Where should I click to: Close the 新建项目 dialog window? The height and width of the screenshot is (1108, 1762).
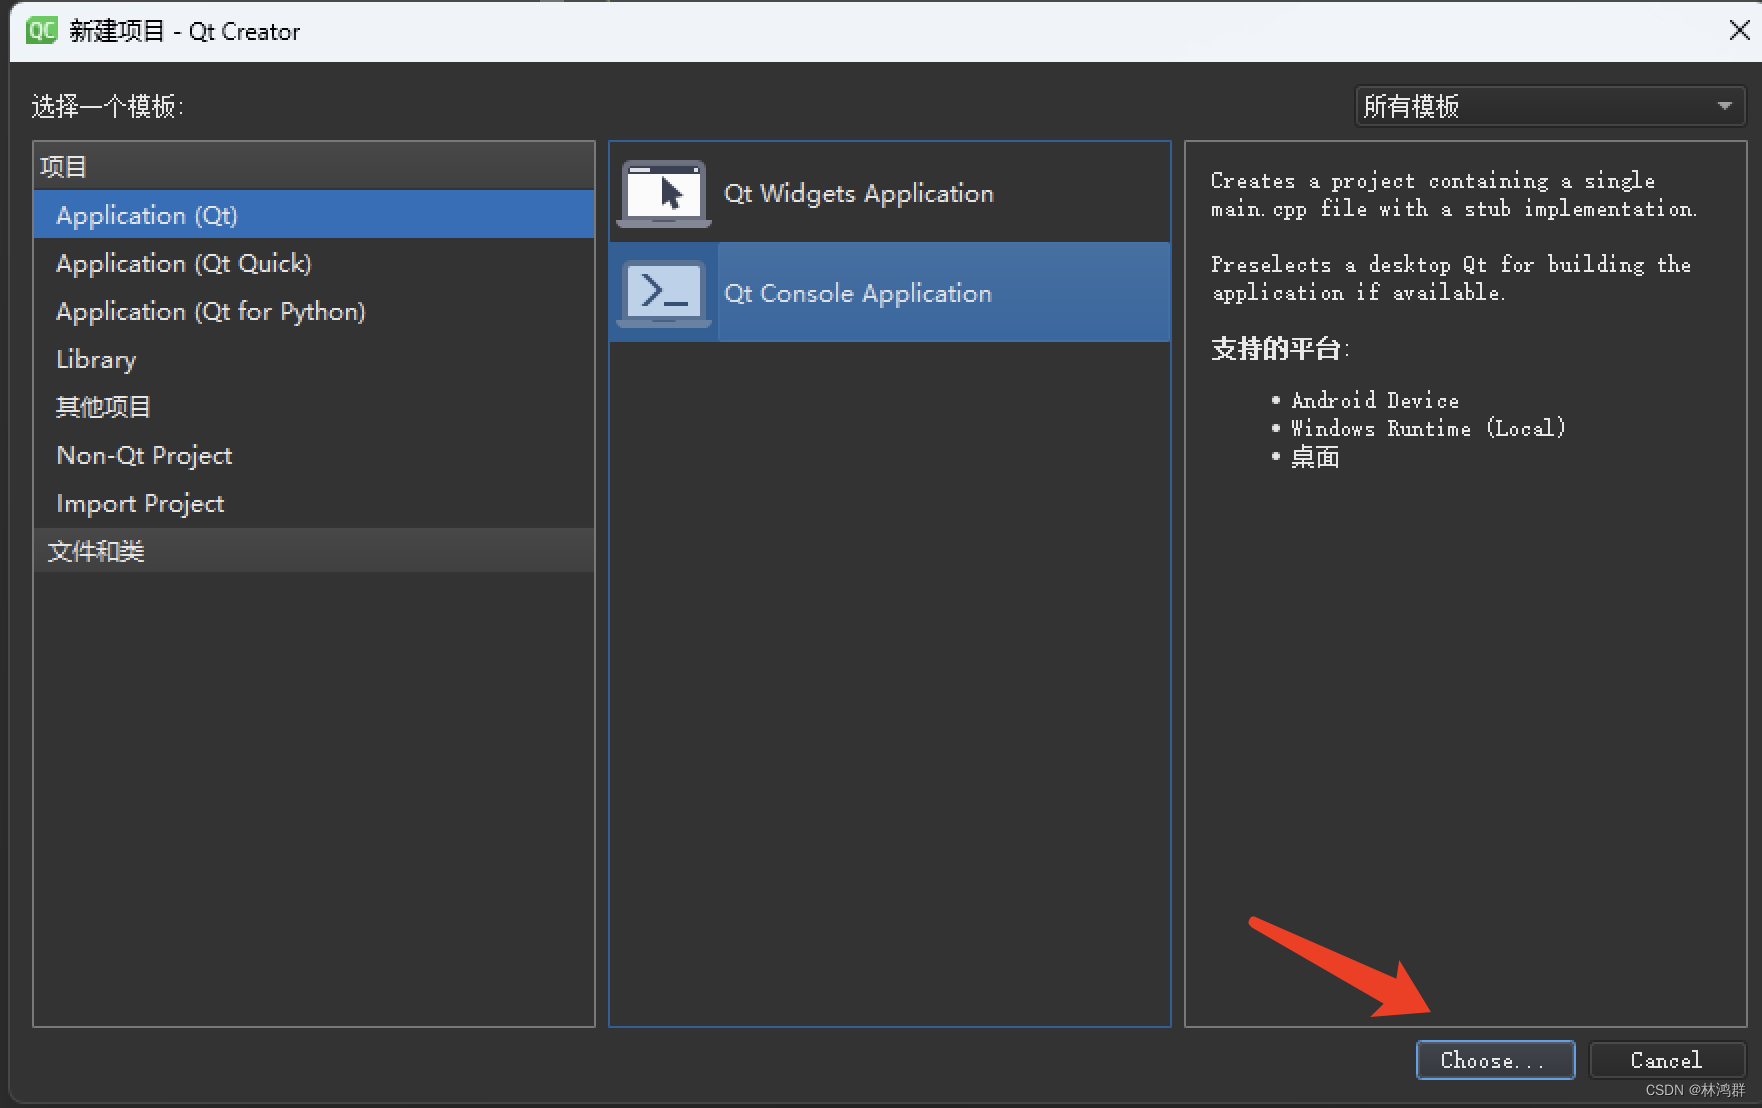click(1739, 31)
